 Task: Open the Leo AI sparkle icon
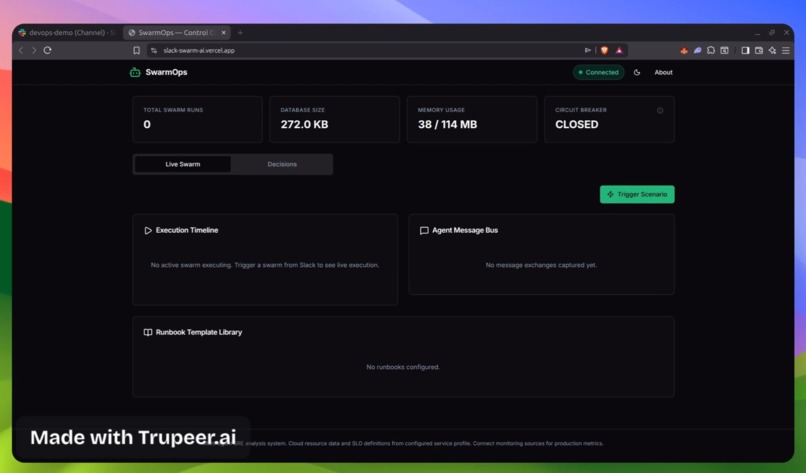coord(772,50)
